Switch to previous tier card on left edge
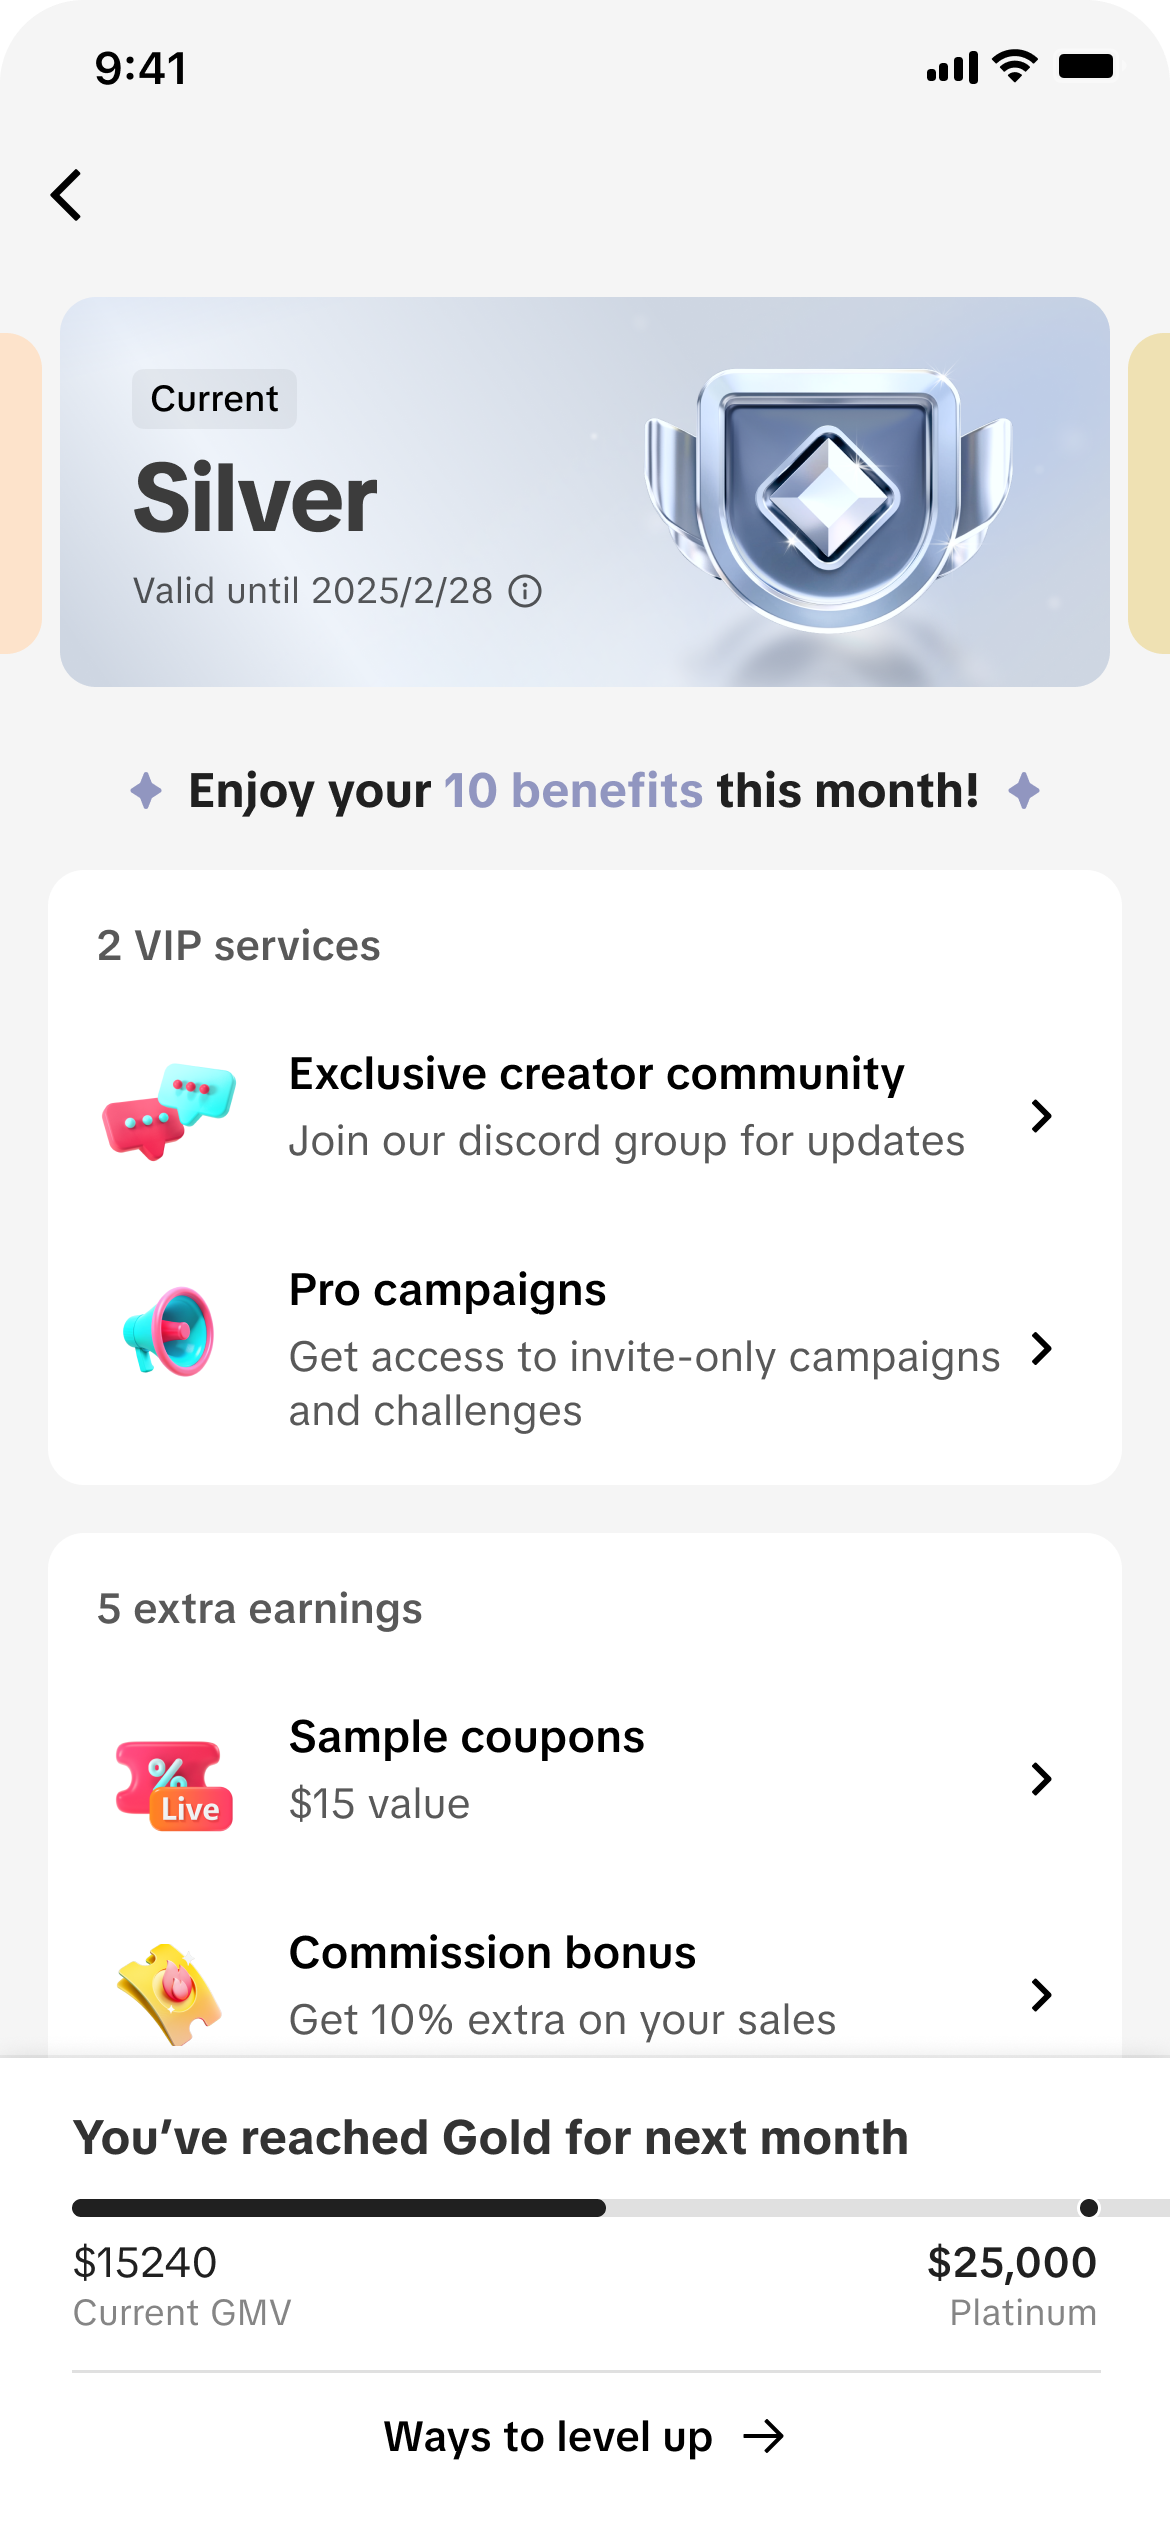 pos(18,492)
